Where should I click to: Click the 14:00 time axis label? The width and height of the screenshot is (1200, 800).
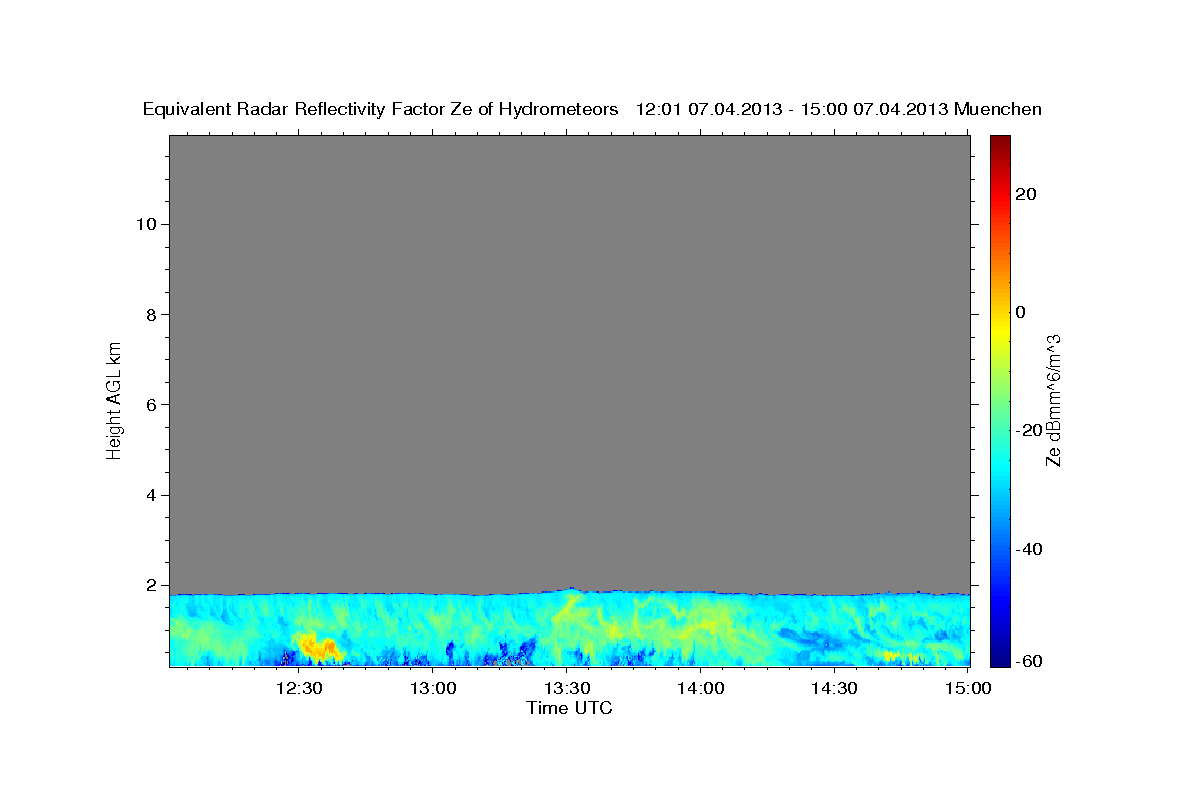[x=701, y=688]
